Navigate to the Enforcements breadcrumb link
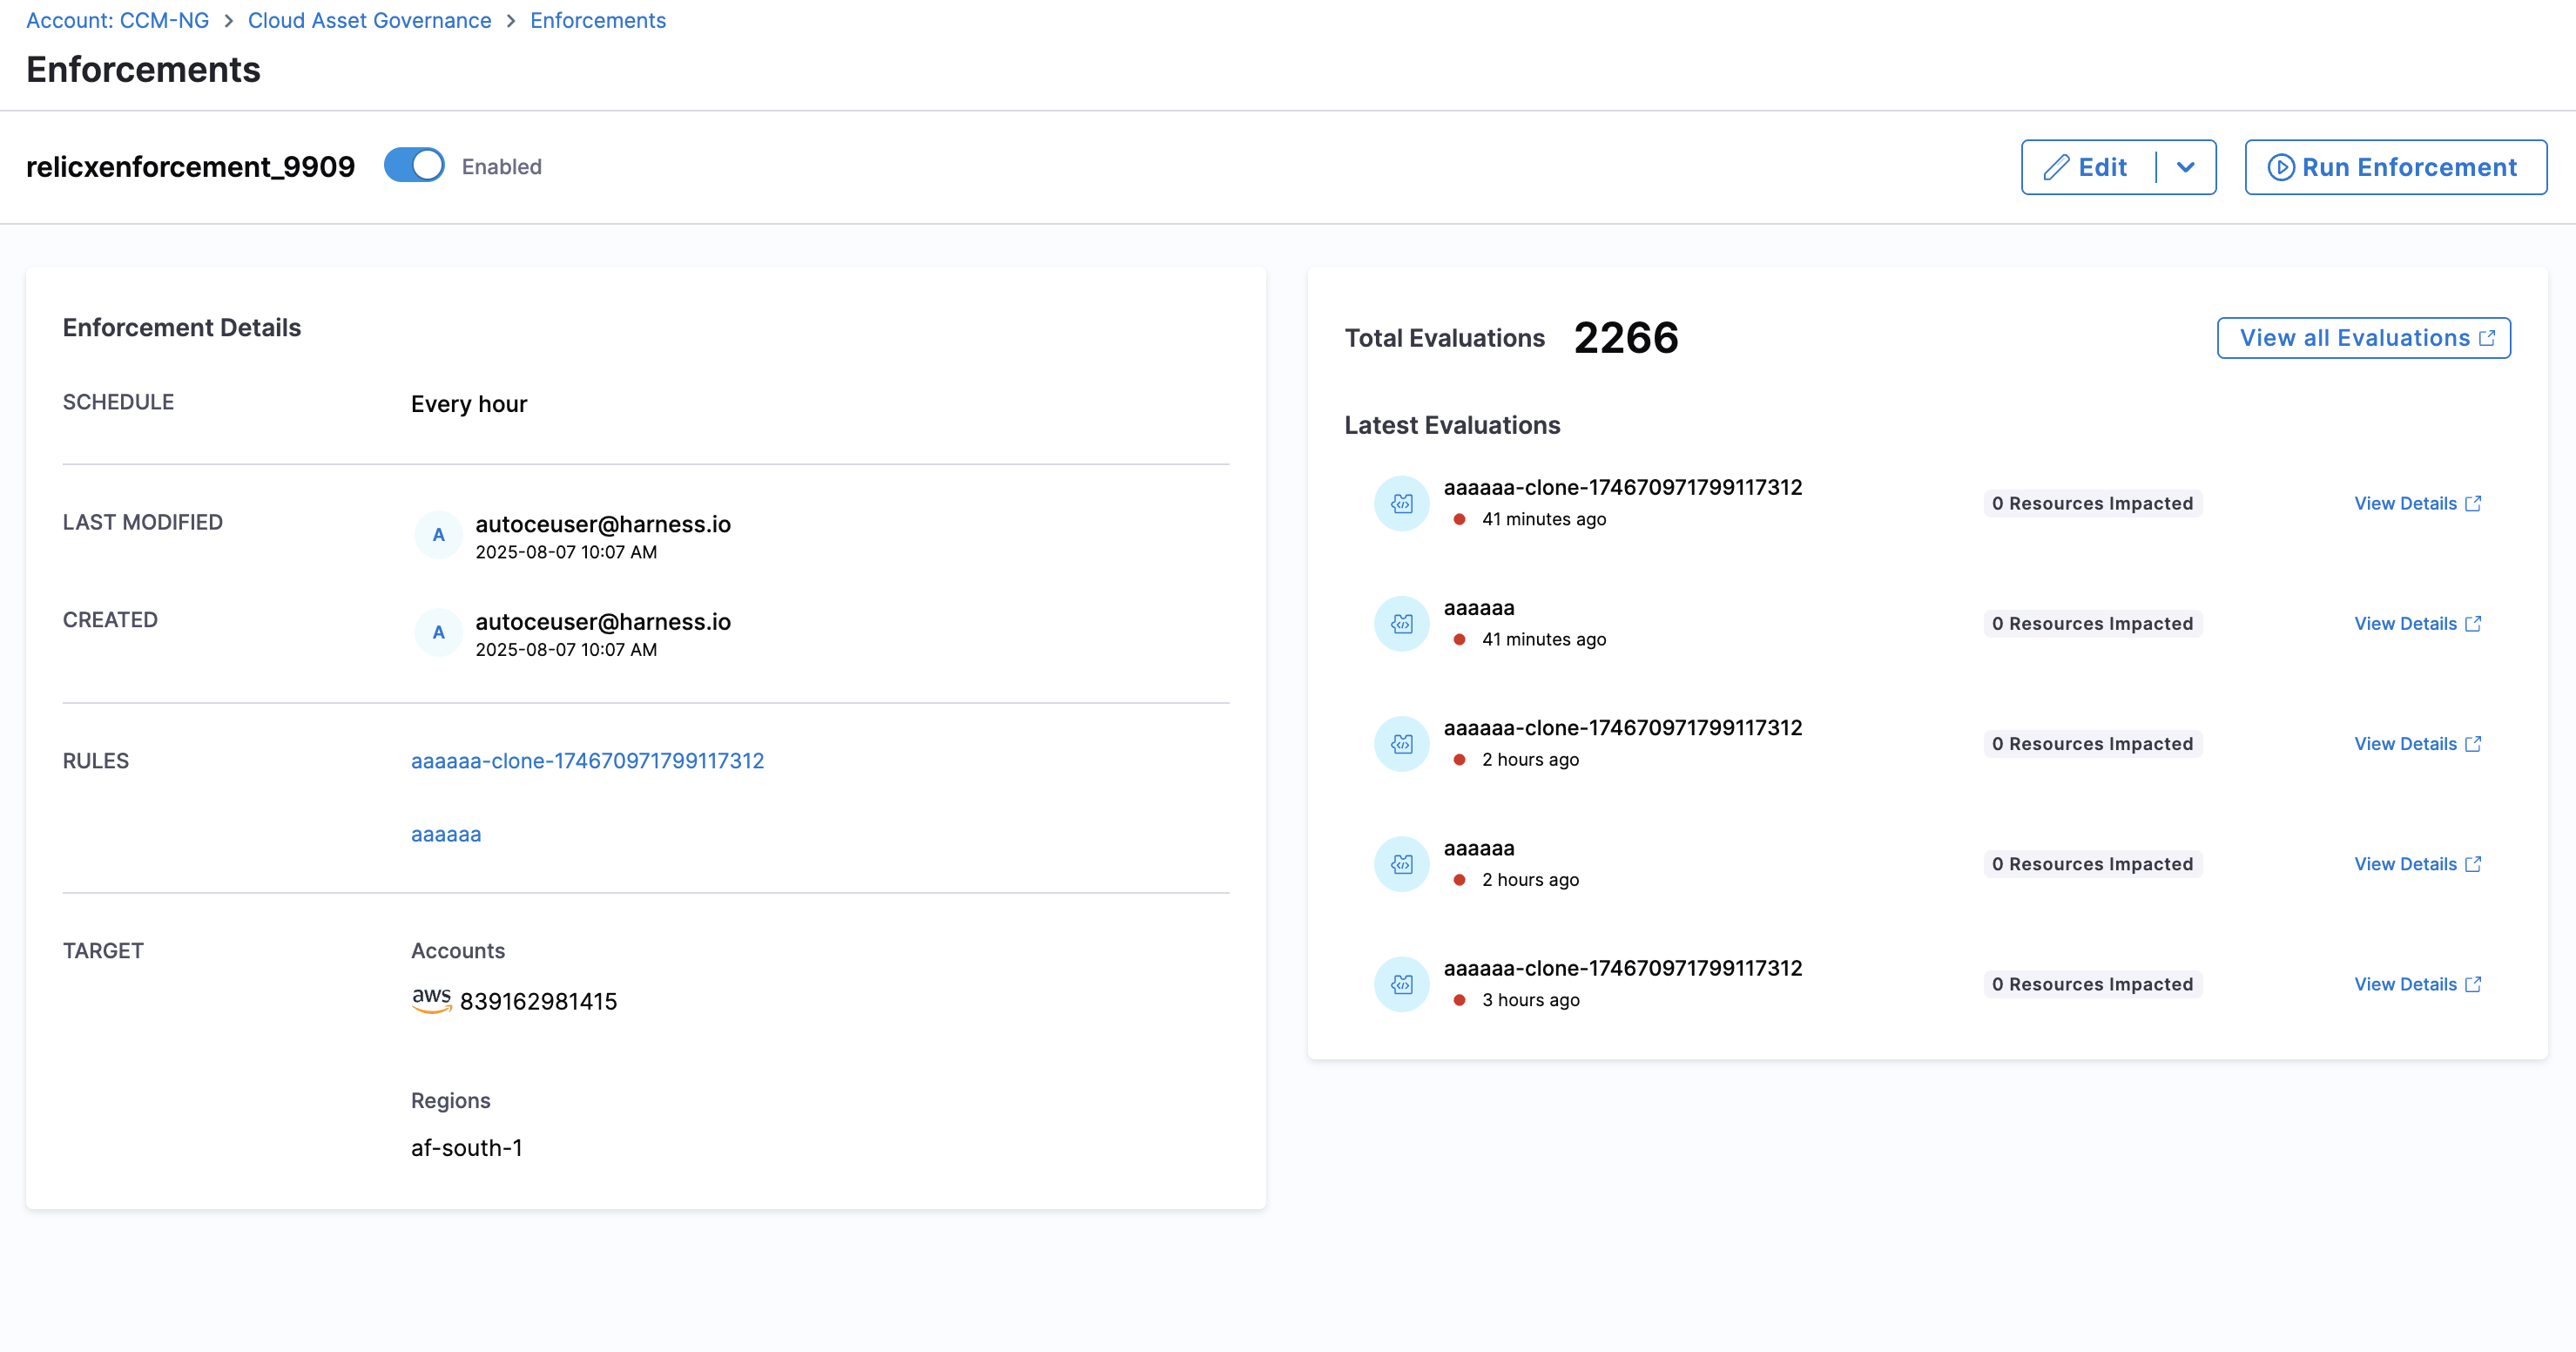Viewport: 2576px width, 1352px height. click(x=597, y=20)
